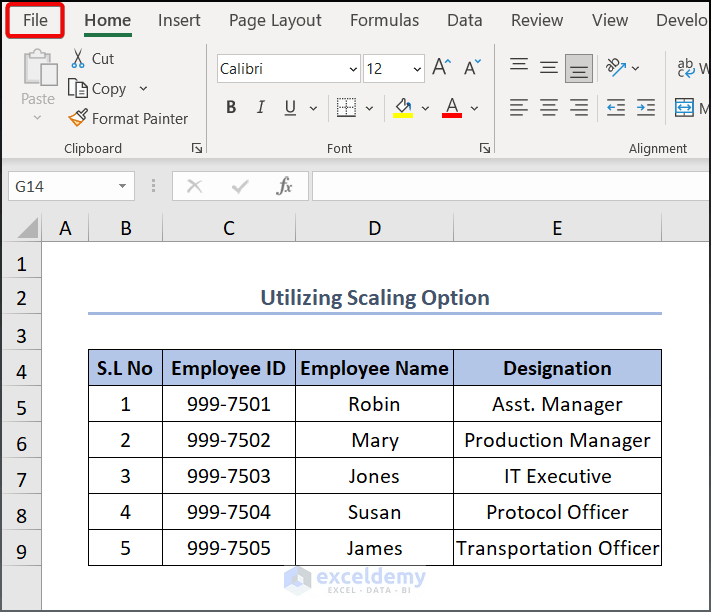Screen dimensions: 711x612
Task: Select cell with Employee ID 999-7503
Action: (x=229, y=476)
